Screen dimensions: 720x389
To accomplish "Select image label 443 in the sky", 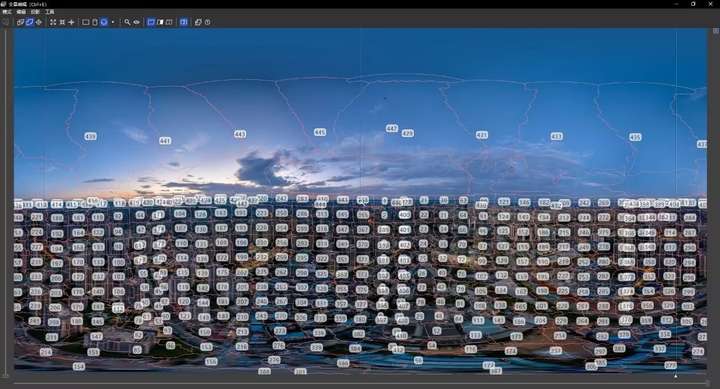I will [x=240, y=134].
